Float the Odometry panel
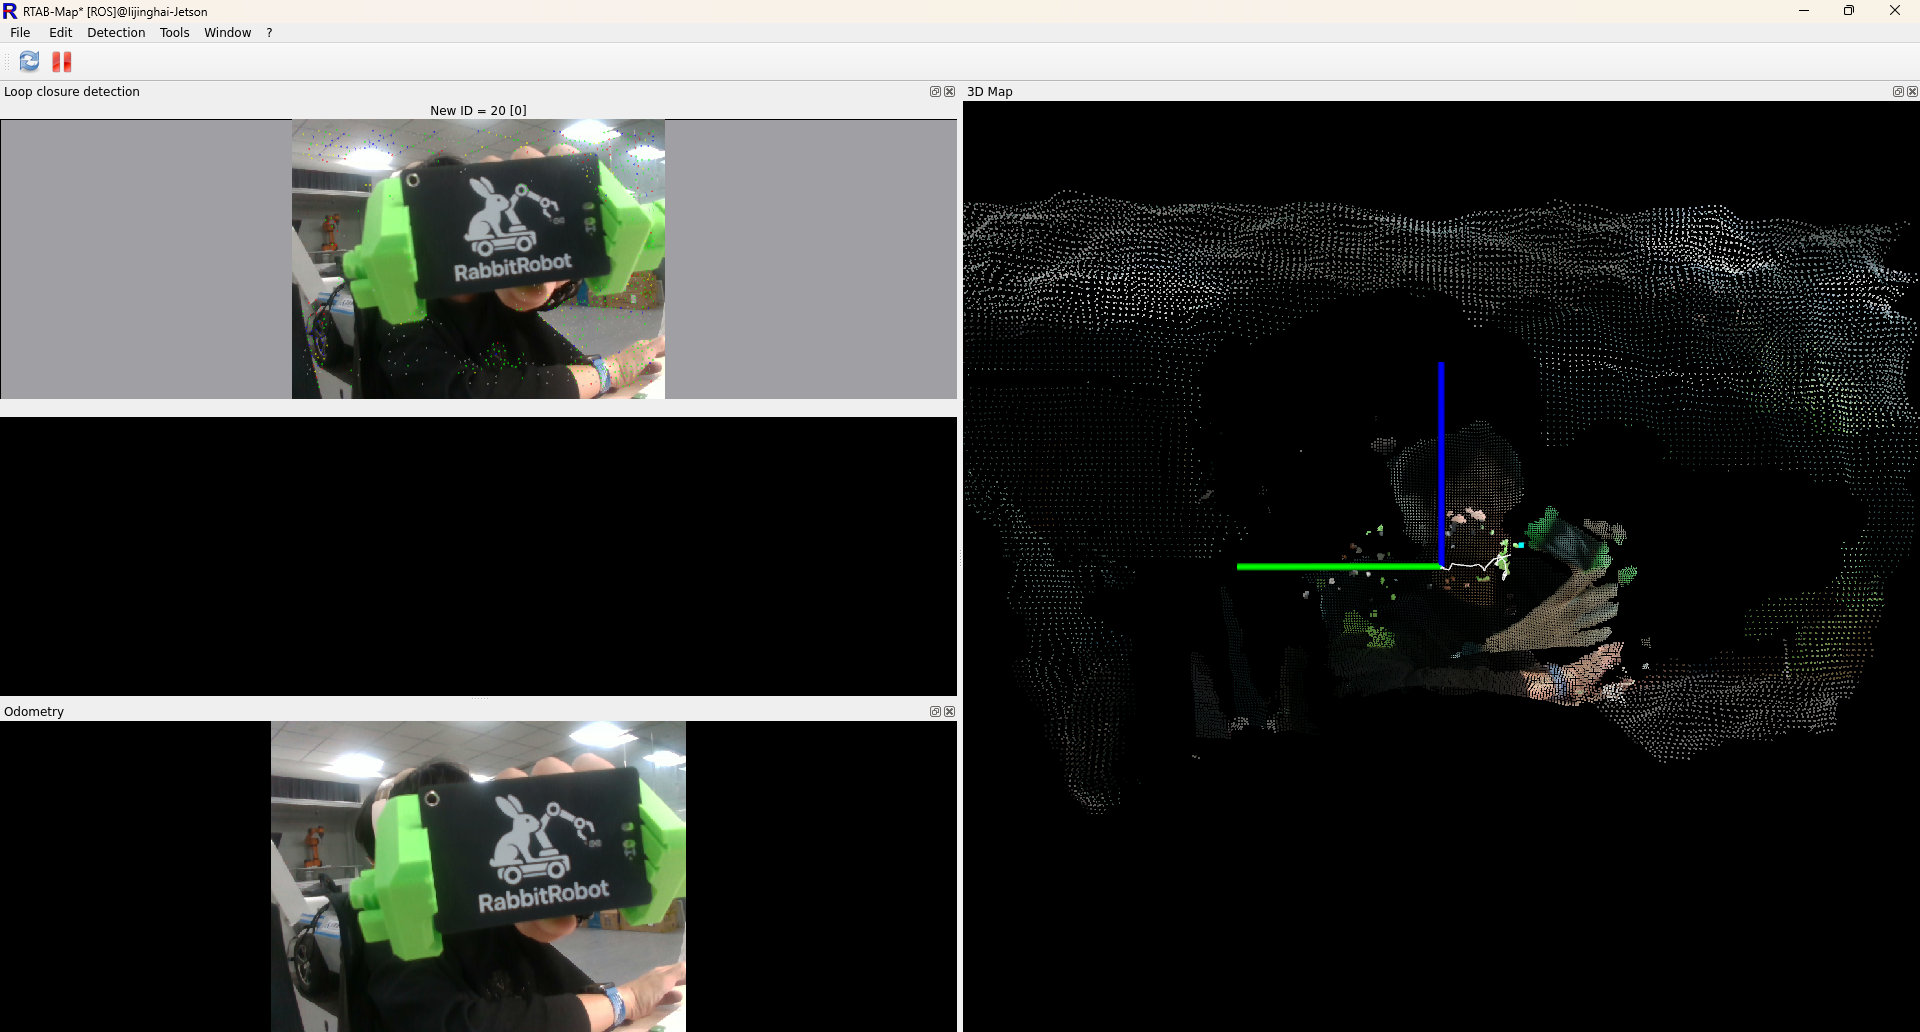The image size is (1920, 1032). [935, 712]
